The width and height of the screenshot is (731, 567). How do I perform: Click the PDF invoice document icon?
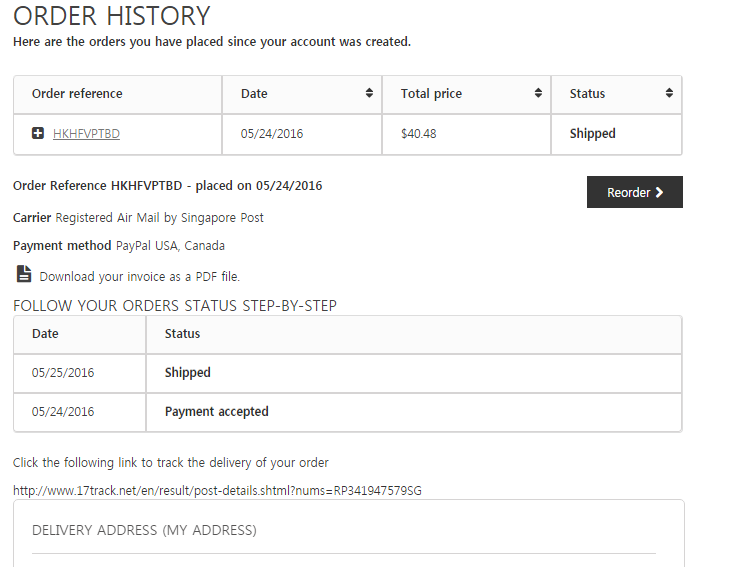[x=24, y=274]
